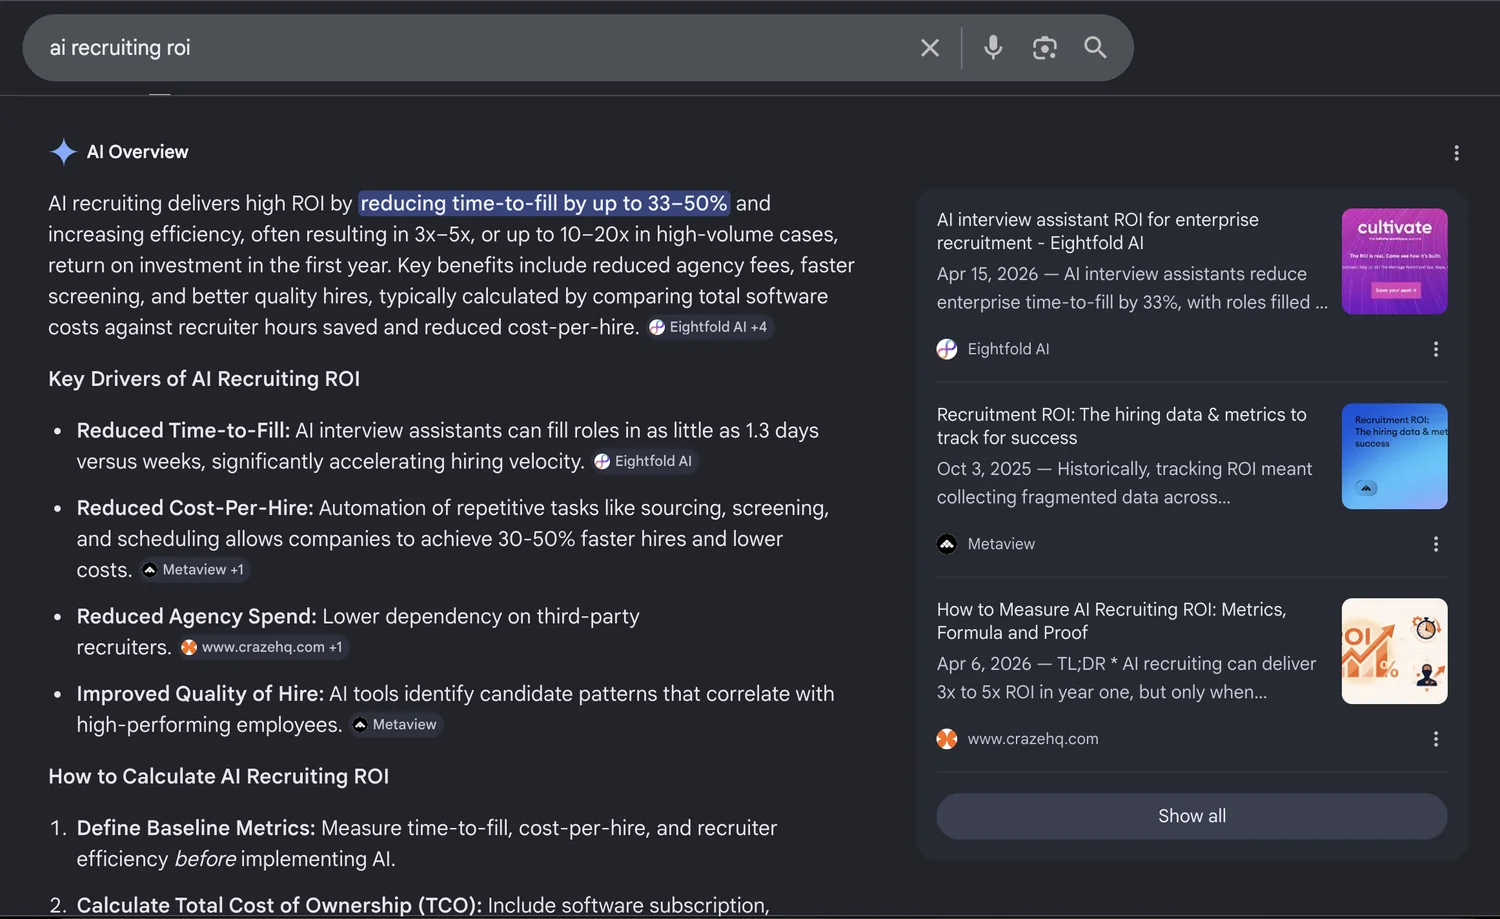Open 'AI interview assistant ROI for enterprise recruitment' article

[1097, 231]
